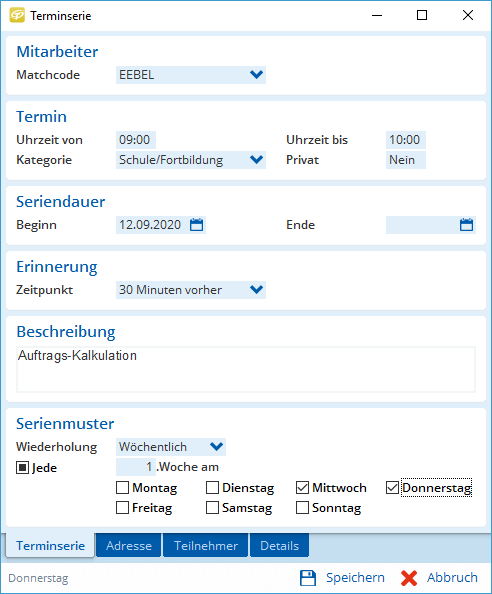Open calendar picker for Ende date
This screenshot has width=492, height=594.
466,225
